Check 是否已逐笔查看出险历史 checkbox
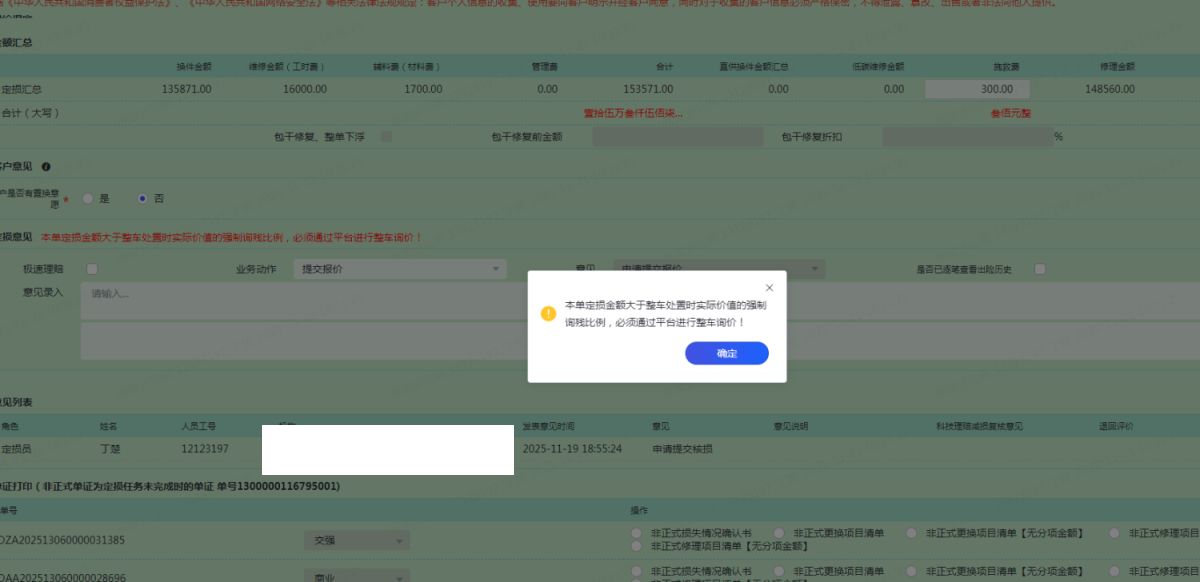This screenshot has width=1200, height=582. [1040, 269]
